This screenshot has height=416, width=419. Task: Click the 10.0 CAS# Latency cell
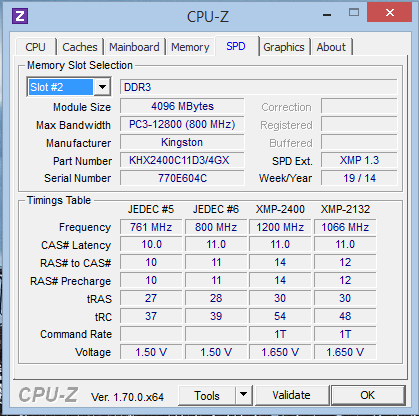click(151, 244)
